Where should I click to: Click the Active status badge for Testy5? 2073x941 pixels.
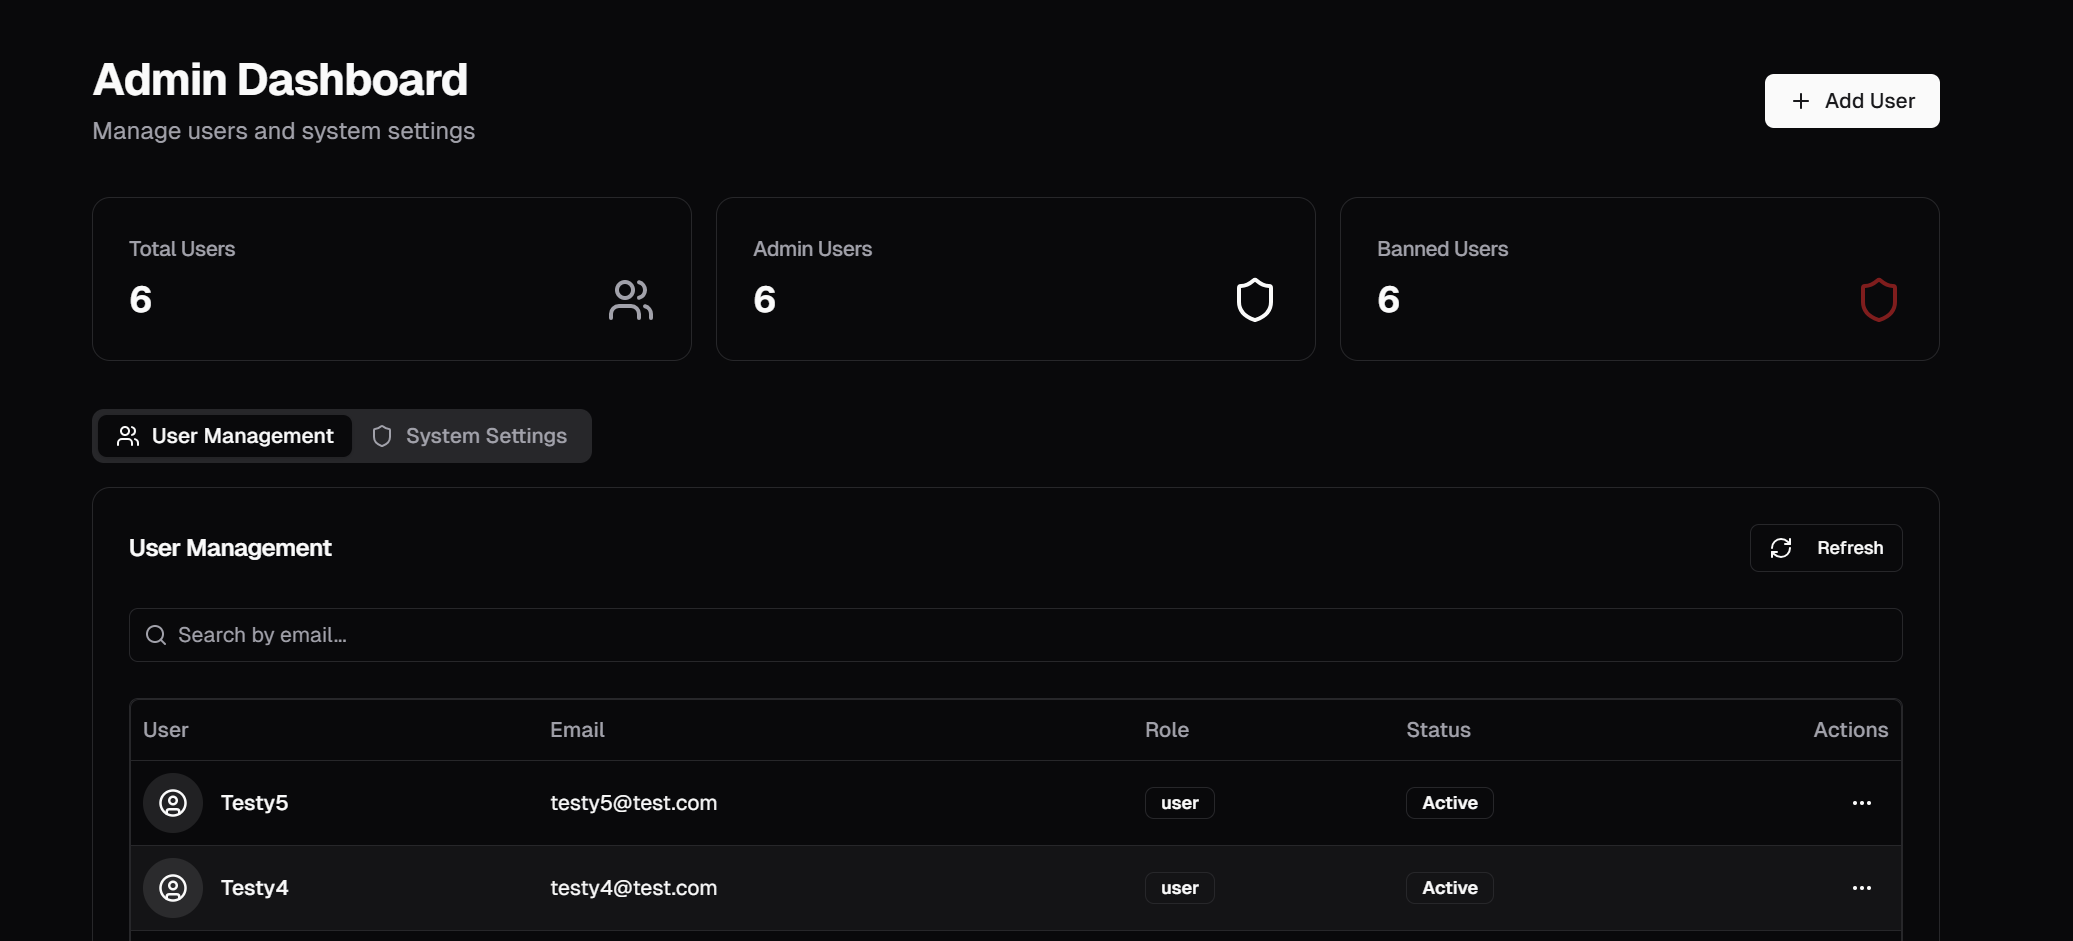[1450, 803]
